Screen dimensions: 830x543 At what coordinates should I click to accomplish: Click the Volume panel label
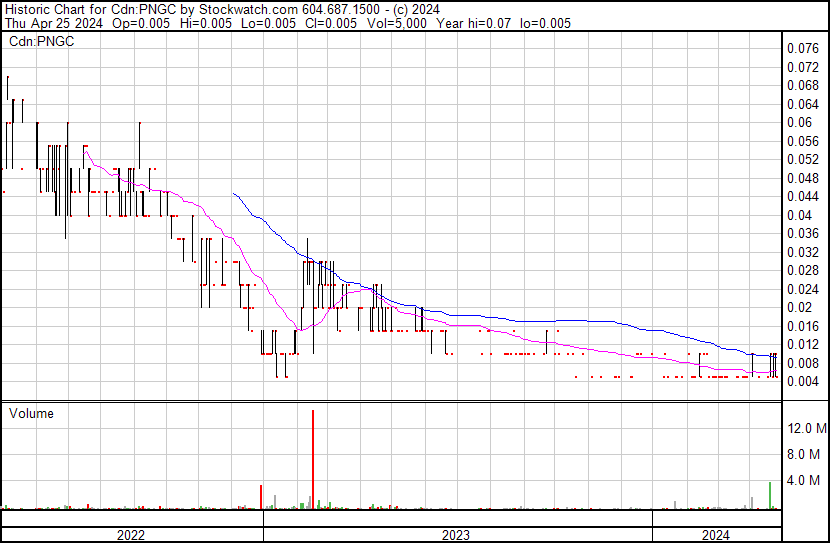tap(31, 413)
